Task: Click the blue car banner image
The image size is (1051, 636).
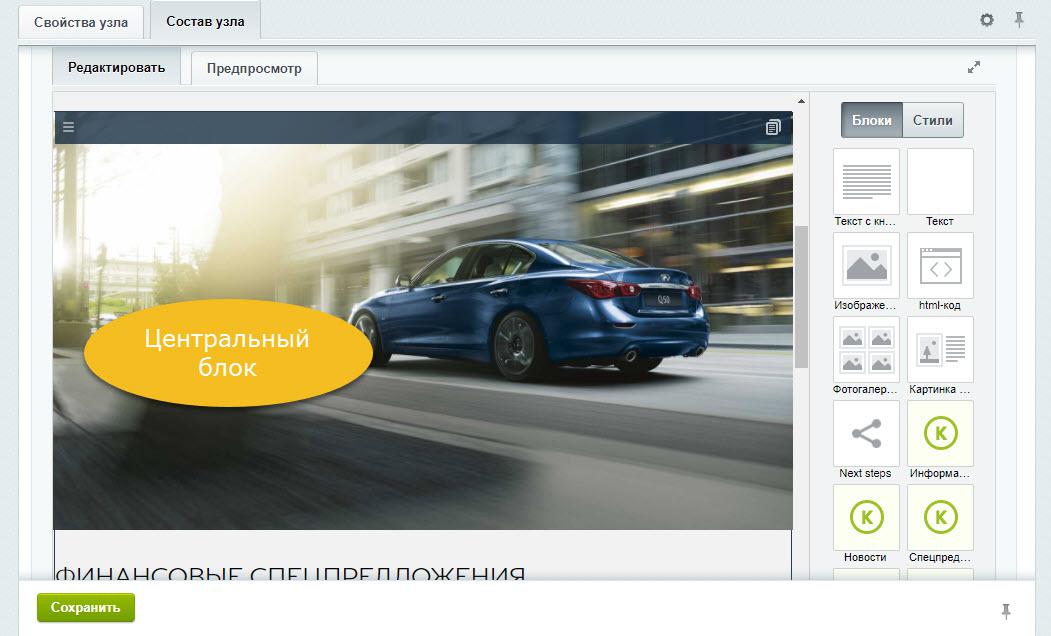Action: pyautogui.click(x=423, y=320)
